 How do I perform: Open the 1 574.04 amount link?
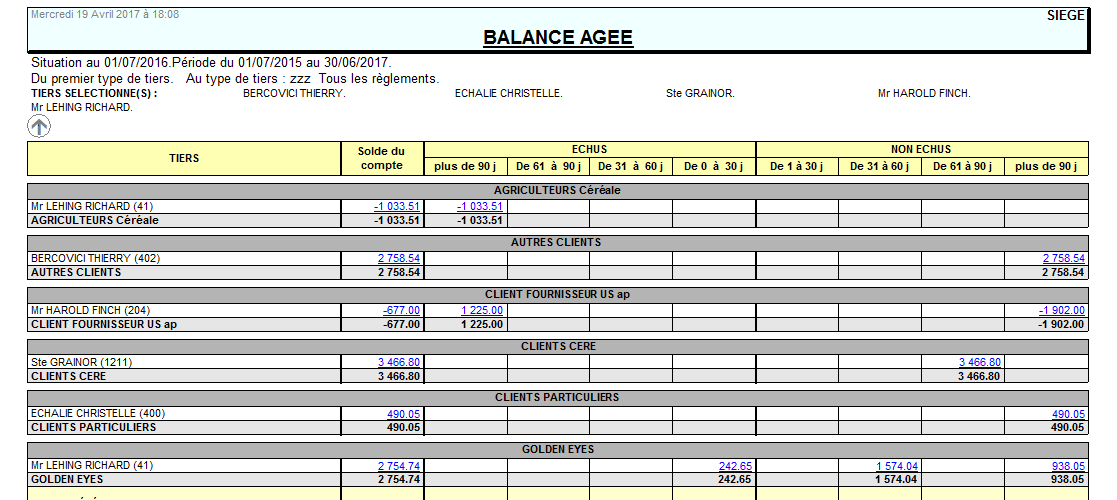897,466
